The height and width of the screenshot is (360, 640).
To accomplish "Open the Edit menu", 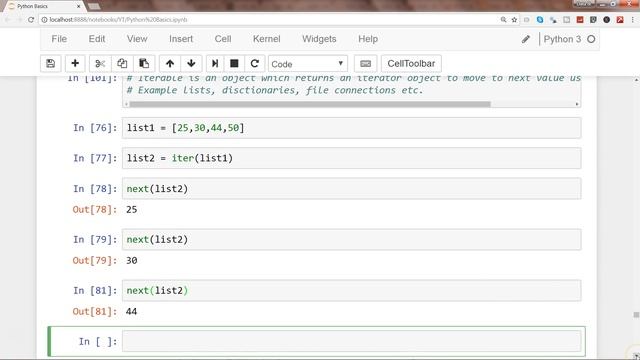I will (97, 39).
